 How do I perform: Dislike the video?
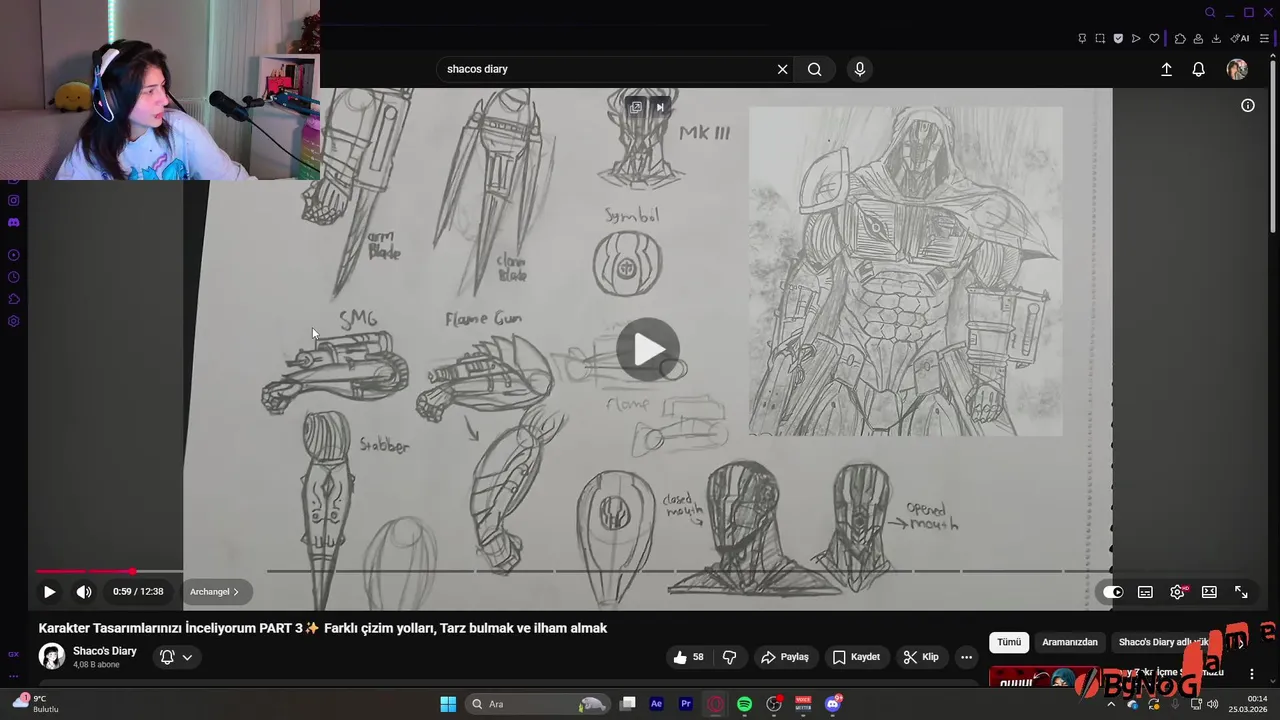click(x=729, y=657)
